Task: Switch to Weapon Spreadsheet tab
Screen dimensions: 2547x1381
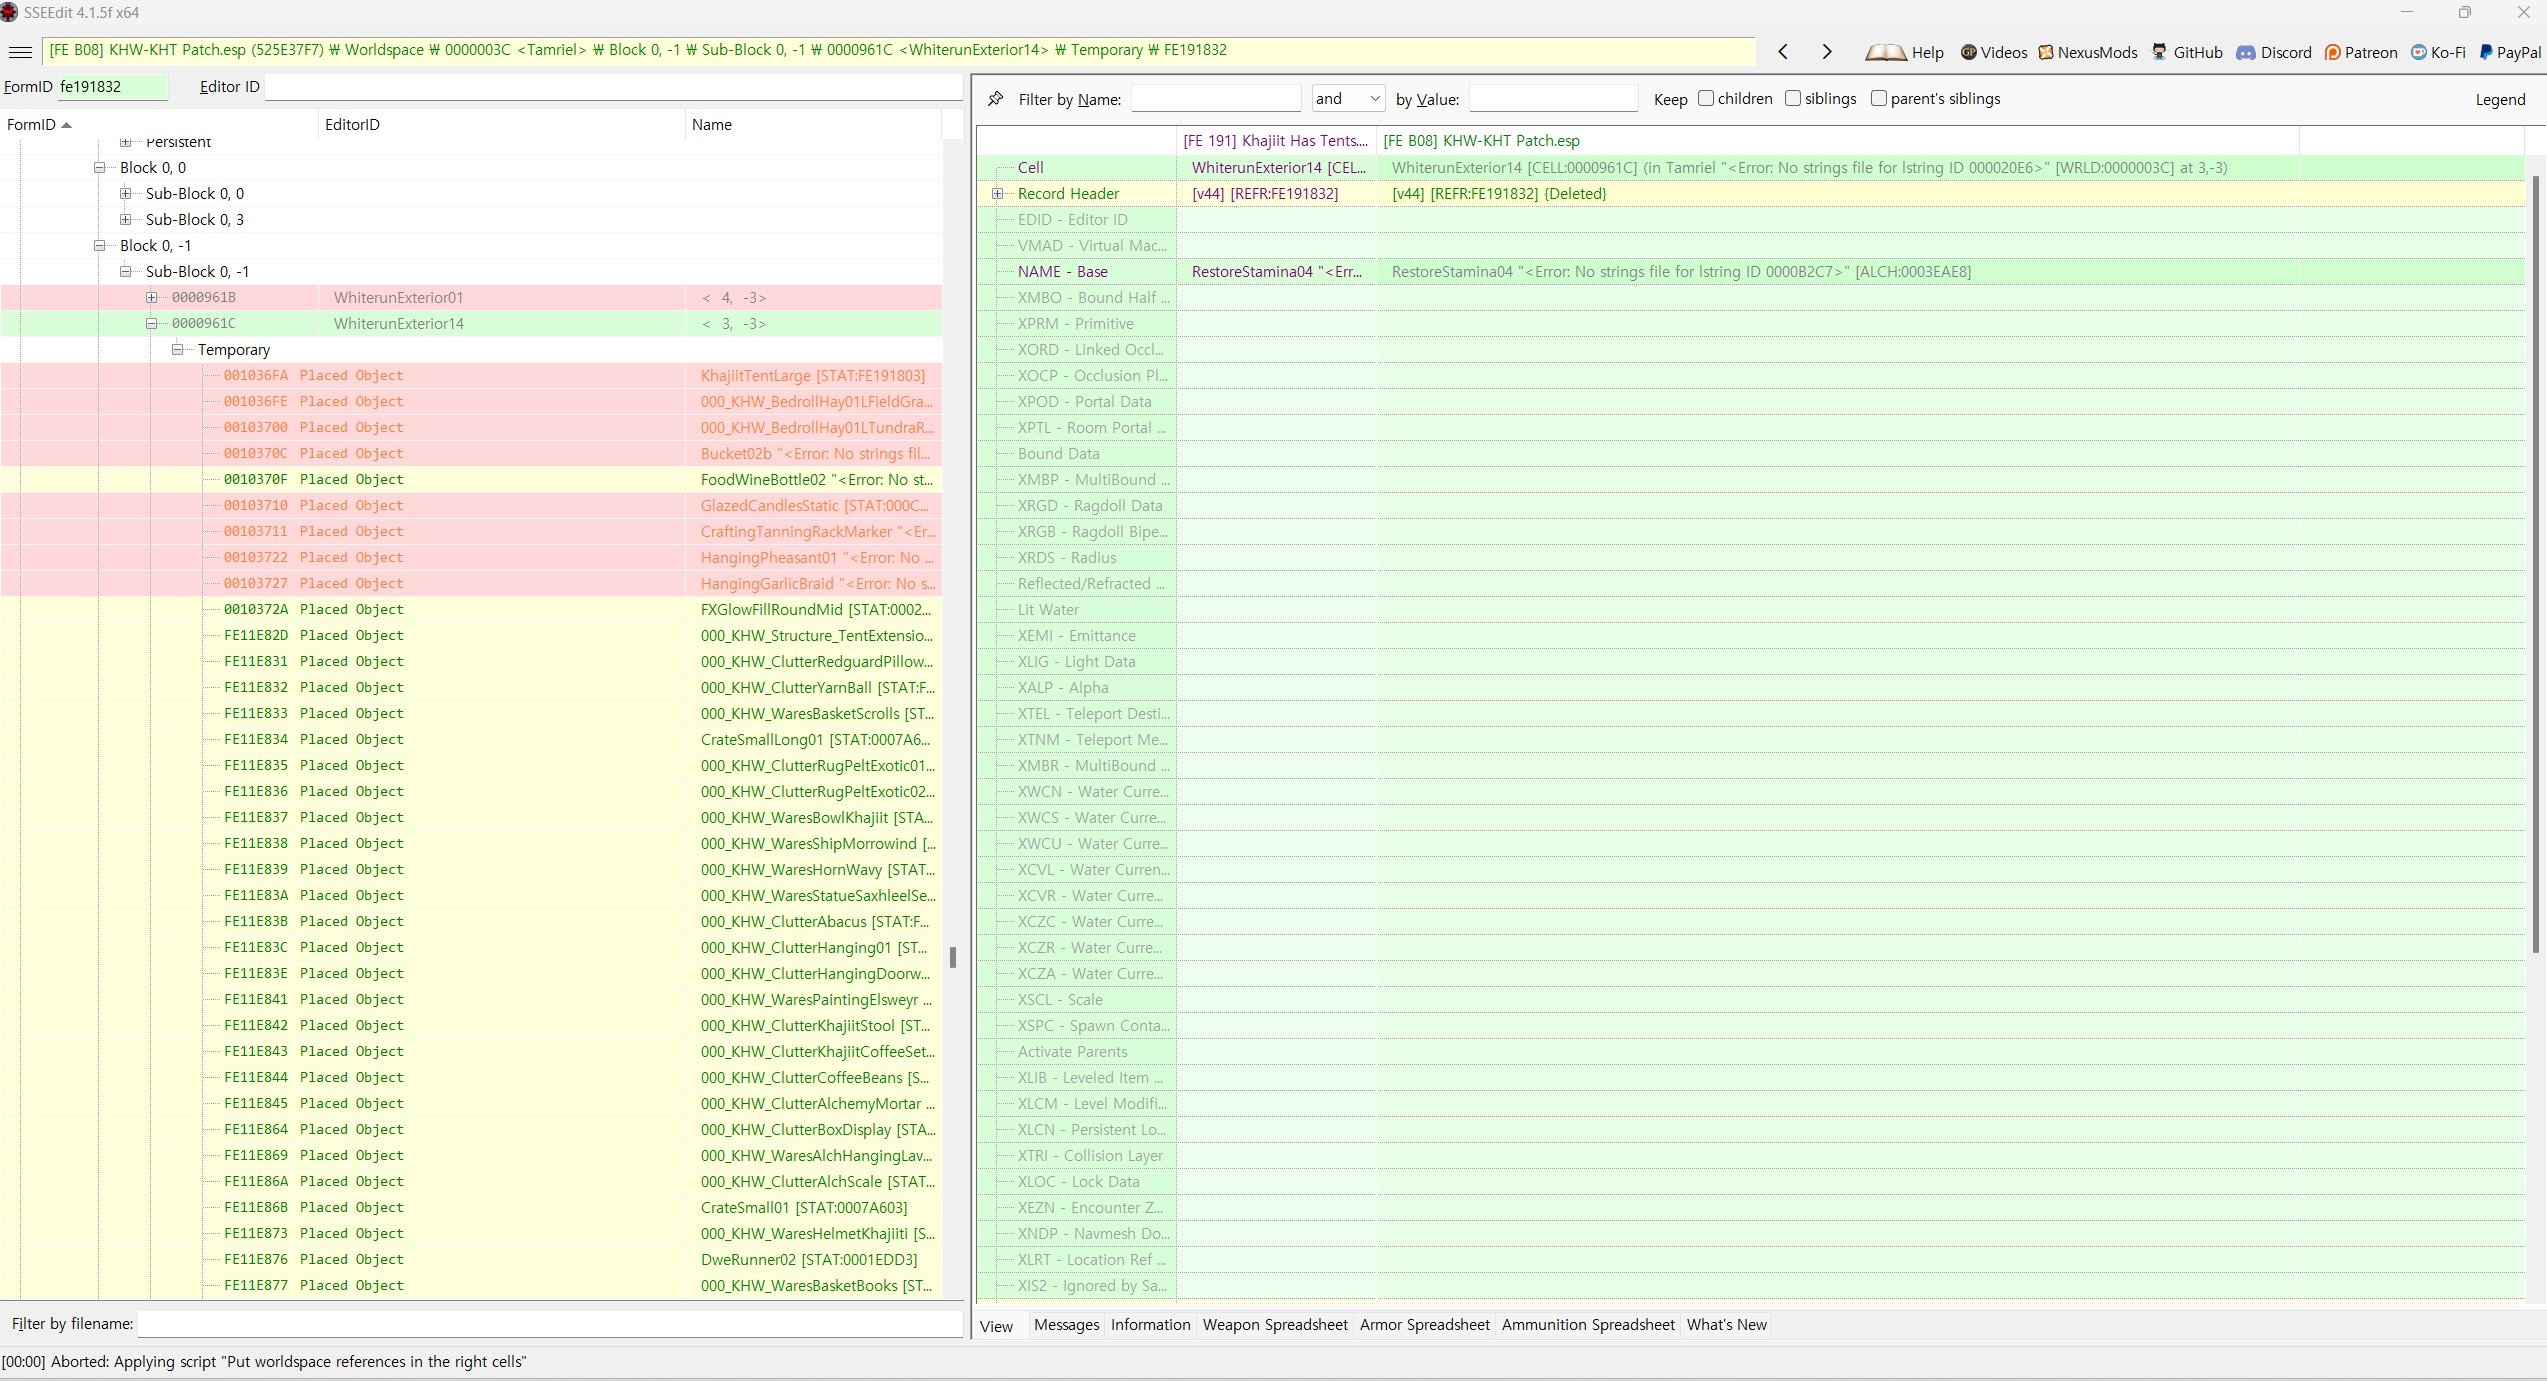Action: (1275, 1325)
